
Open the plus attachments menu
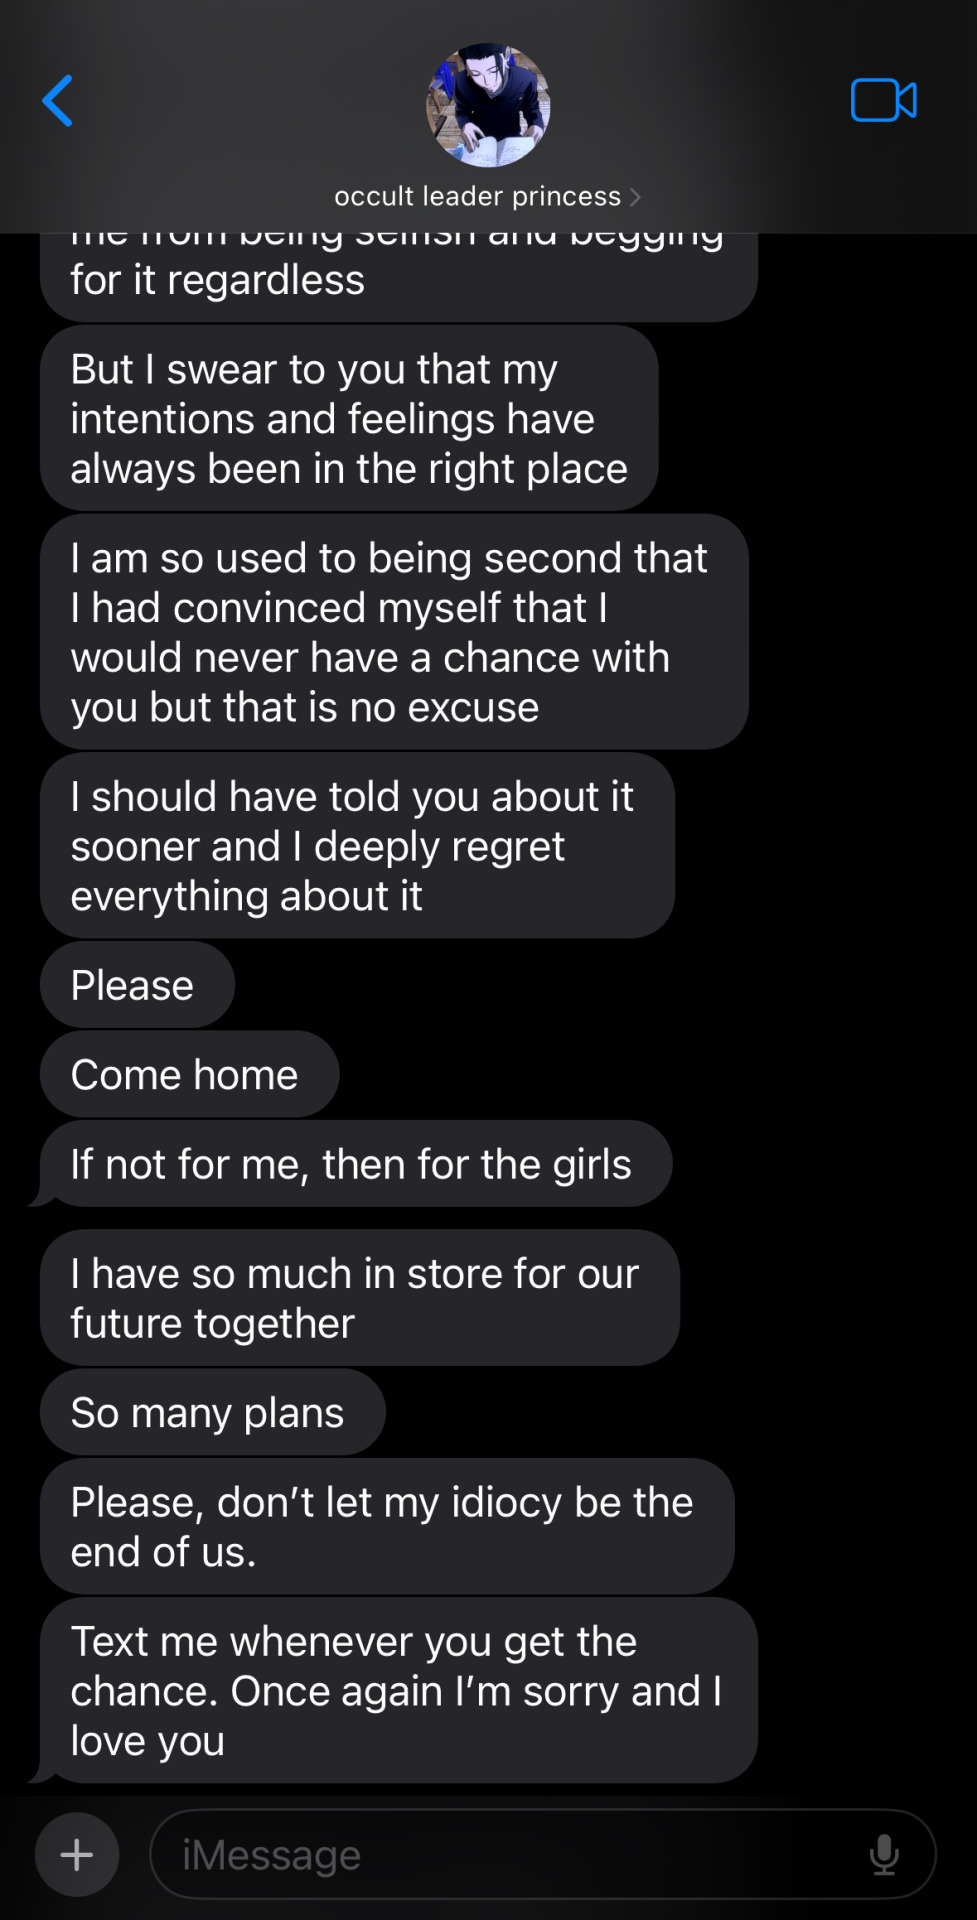pos(77,1855)
